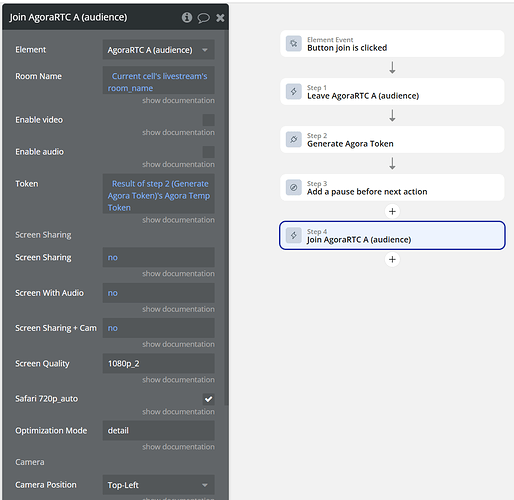Image resolution: width=514 pixels, height=500 pixels.
Task: Open the Optimization Mode detail dropdown
Action: click(x=159, y=431)
